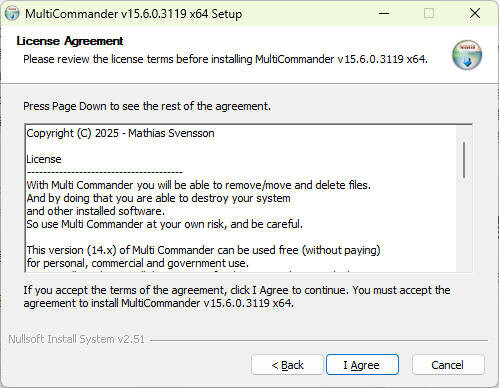Click the 'So use Multi Commander at your own risk' line
This screenshot has width=499, height=388.
(x=164, y=224)
